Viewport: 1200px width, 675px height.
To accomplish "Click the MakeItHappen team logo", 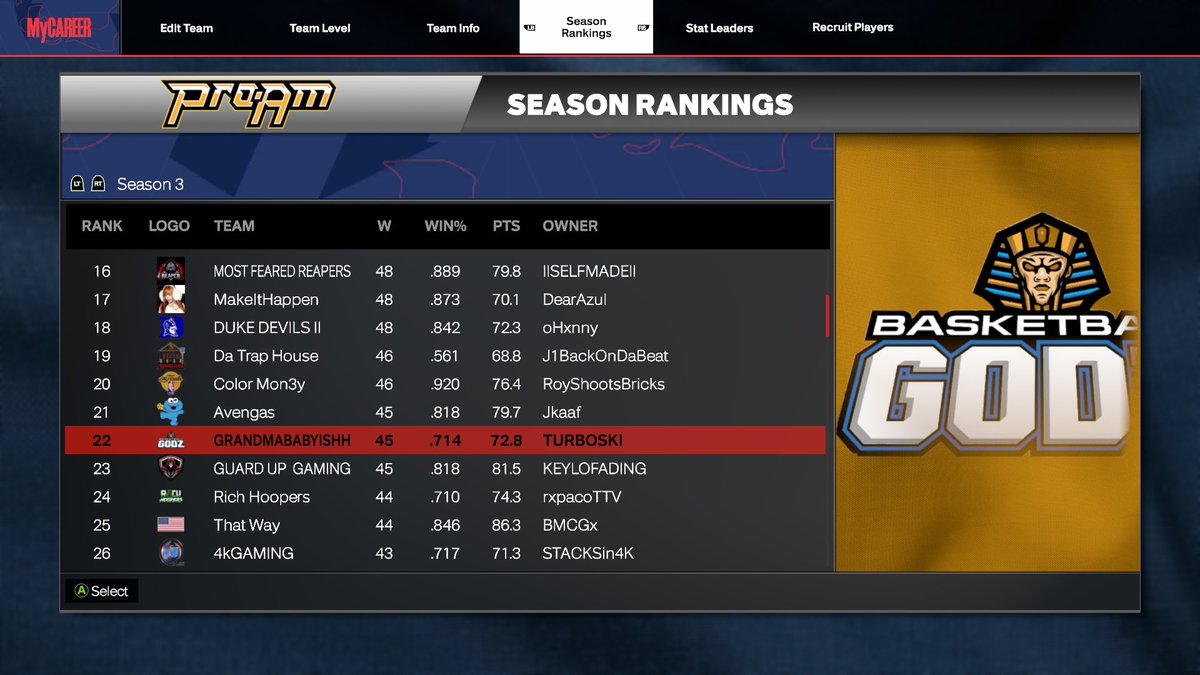I will tap(170, 299).
